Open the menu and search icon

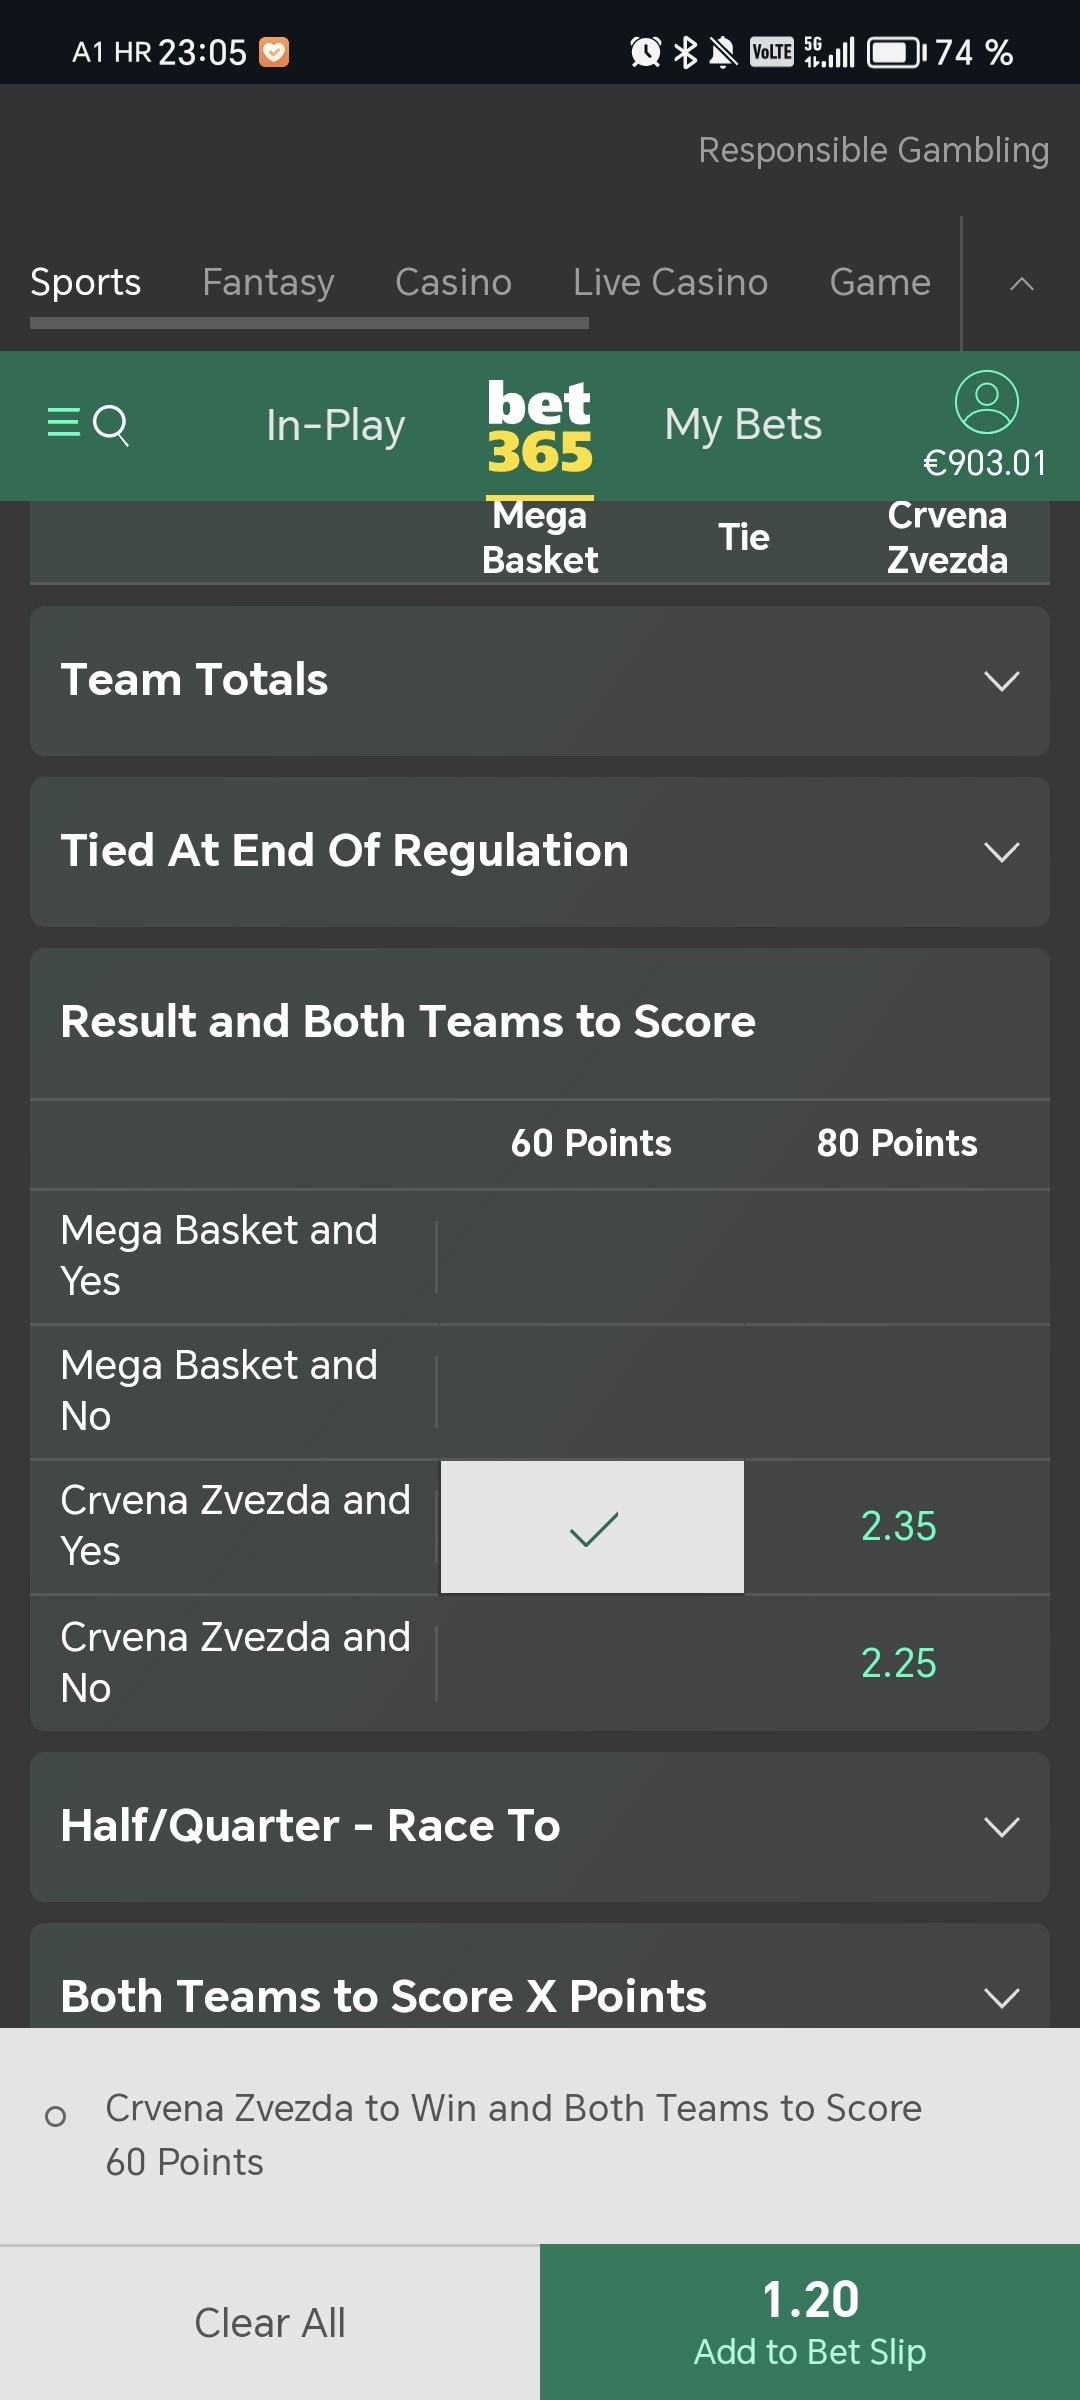point(88,425)
